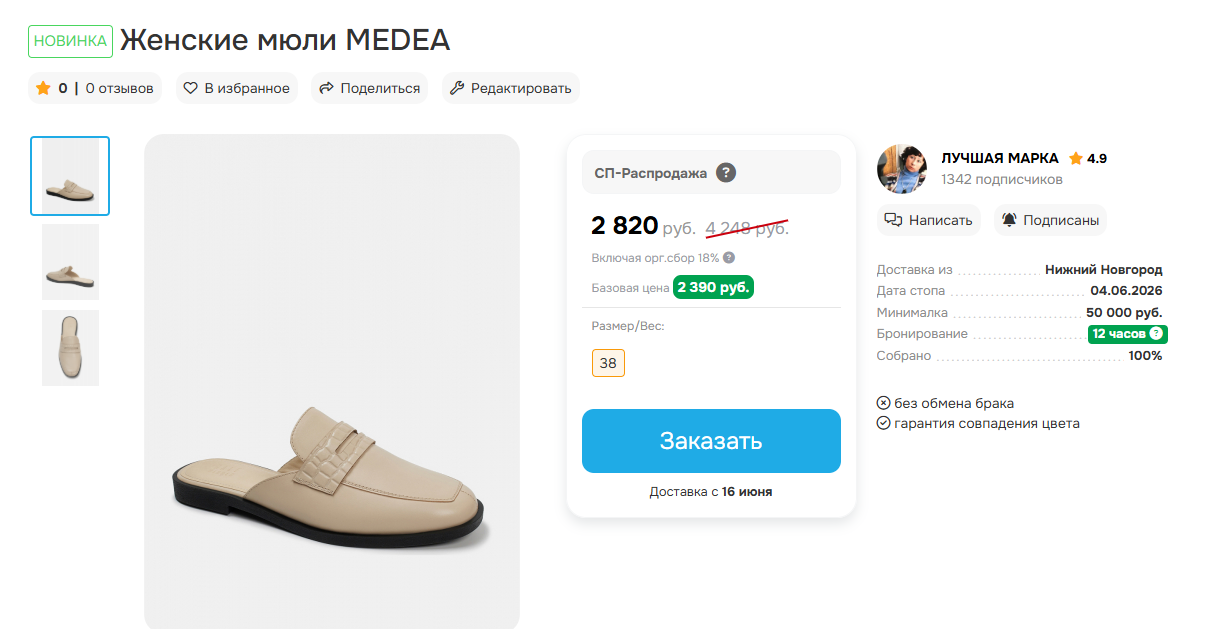Screen dimensions: 1214x629
Task: Select the second side-view shoe thumbnail
Action: click(x=70, y=262)
